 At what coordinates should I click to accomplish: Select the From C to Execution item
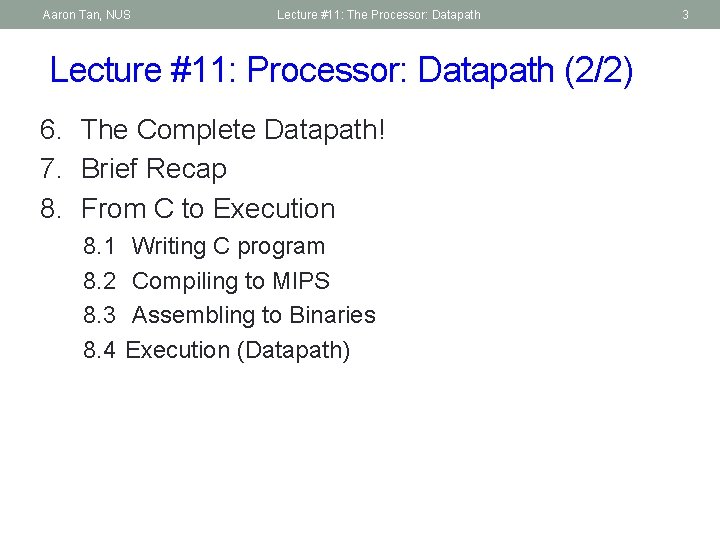(208, 209)
